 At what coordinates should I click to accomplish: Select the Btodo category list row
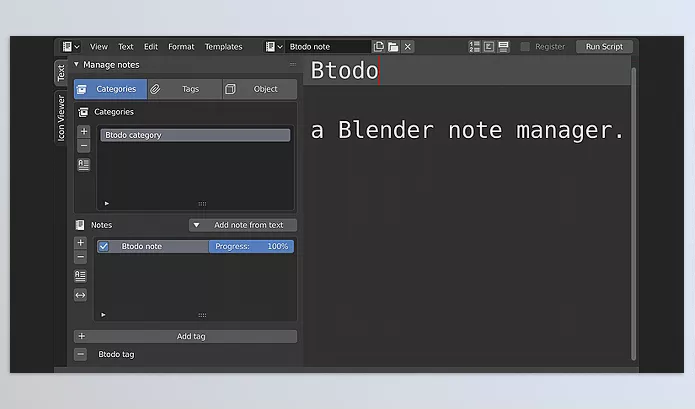195,135
